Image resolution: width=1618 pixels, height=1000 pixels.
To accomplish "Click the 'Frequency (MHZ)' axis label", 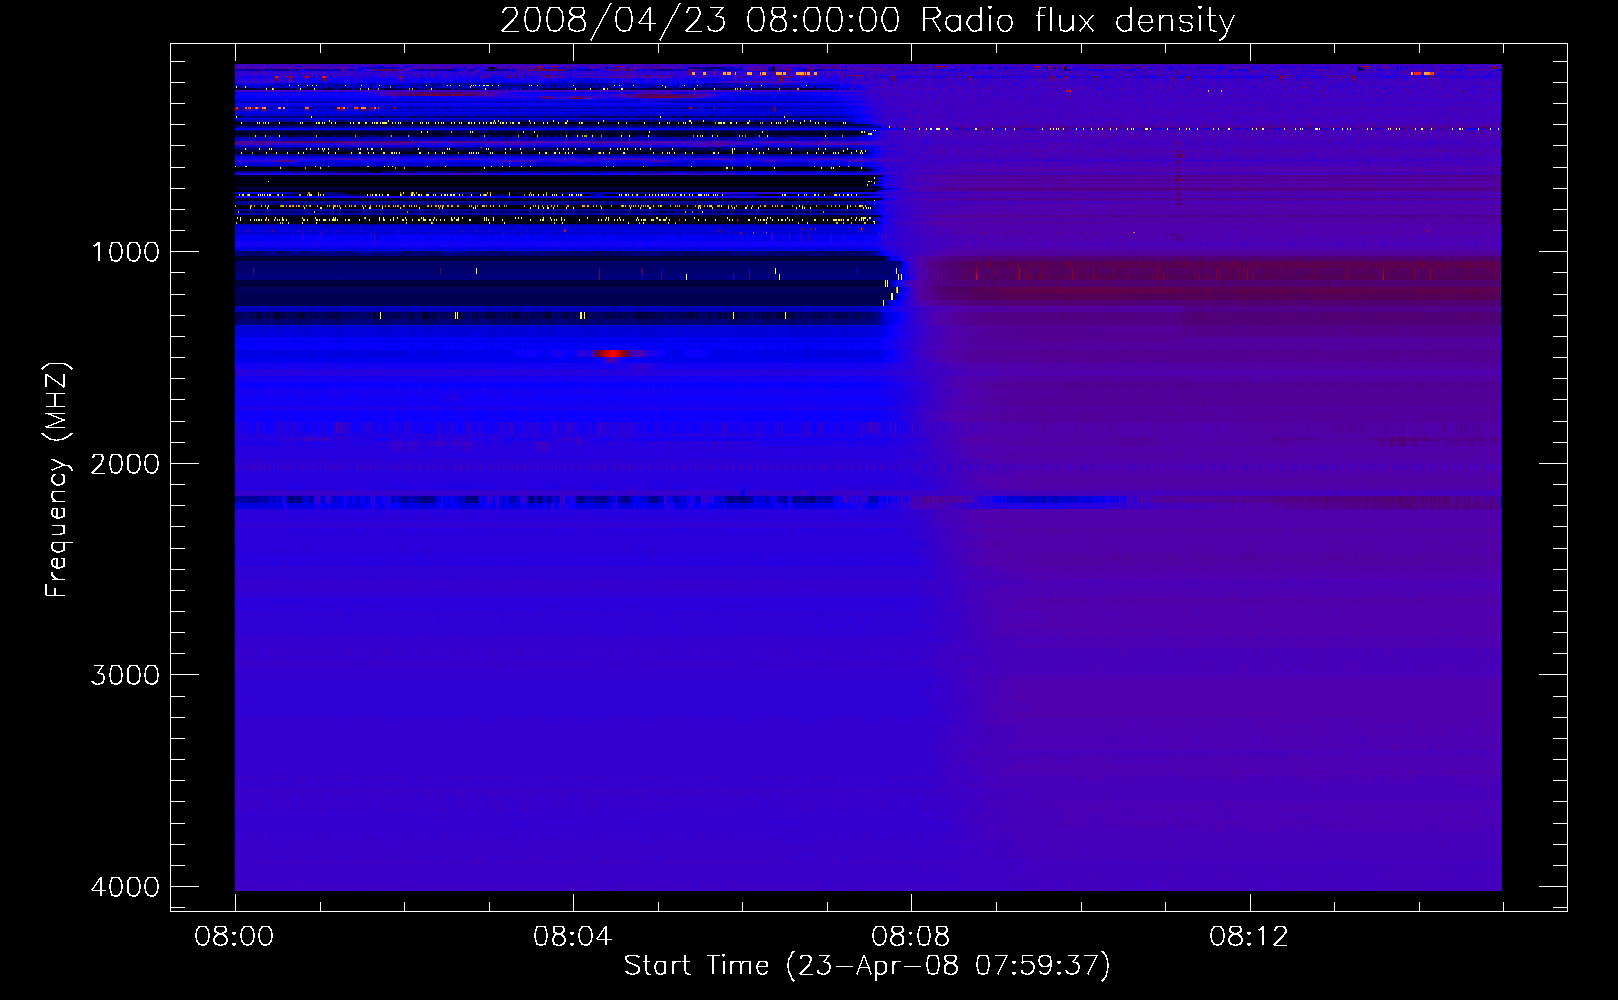I will pos(58,480).
